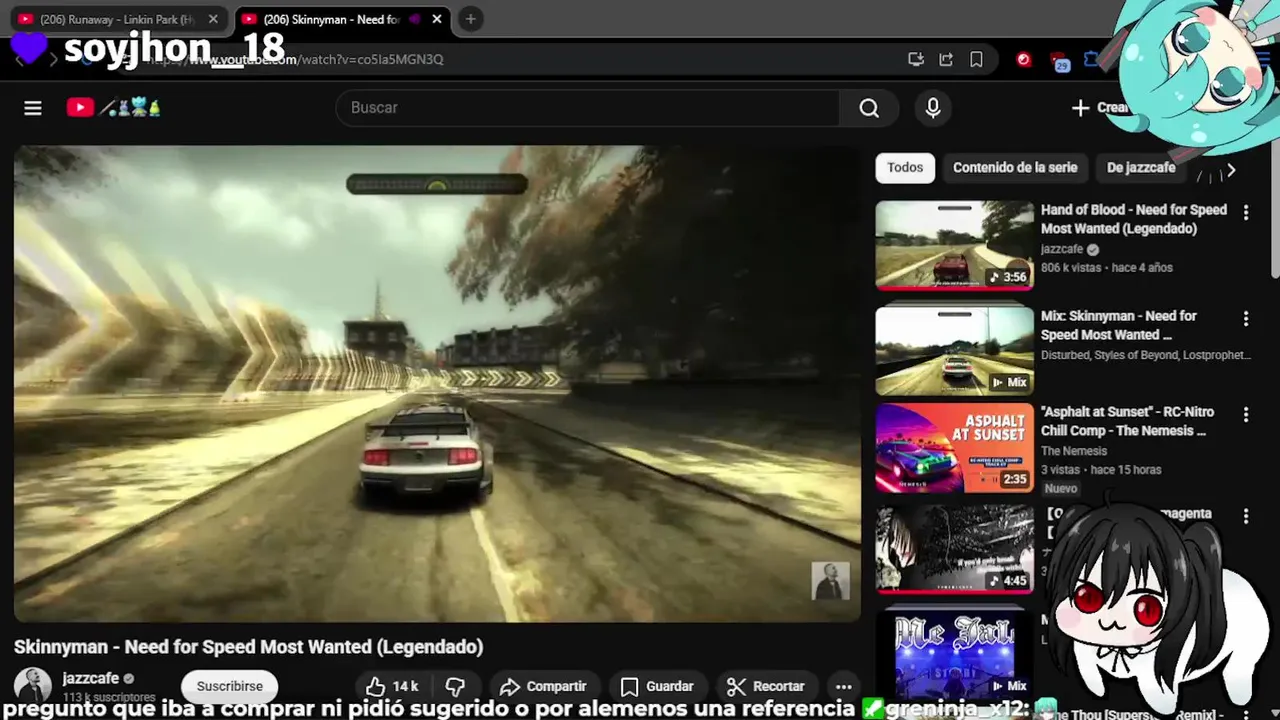Open the thumbnail with 4:45 duration
This screenshot has width=1280, height=720.
click(x=955, y=549)
